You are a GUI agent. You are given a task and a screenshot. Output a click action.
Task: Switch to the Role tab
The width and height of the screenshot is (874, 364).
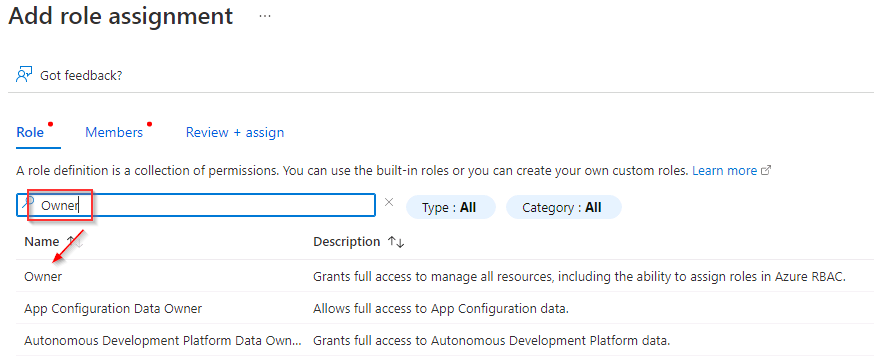30,133
